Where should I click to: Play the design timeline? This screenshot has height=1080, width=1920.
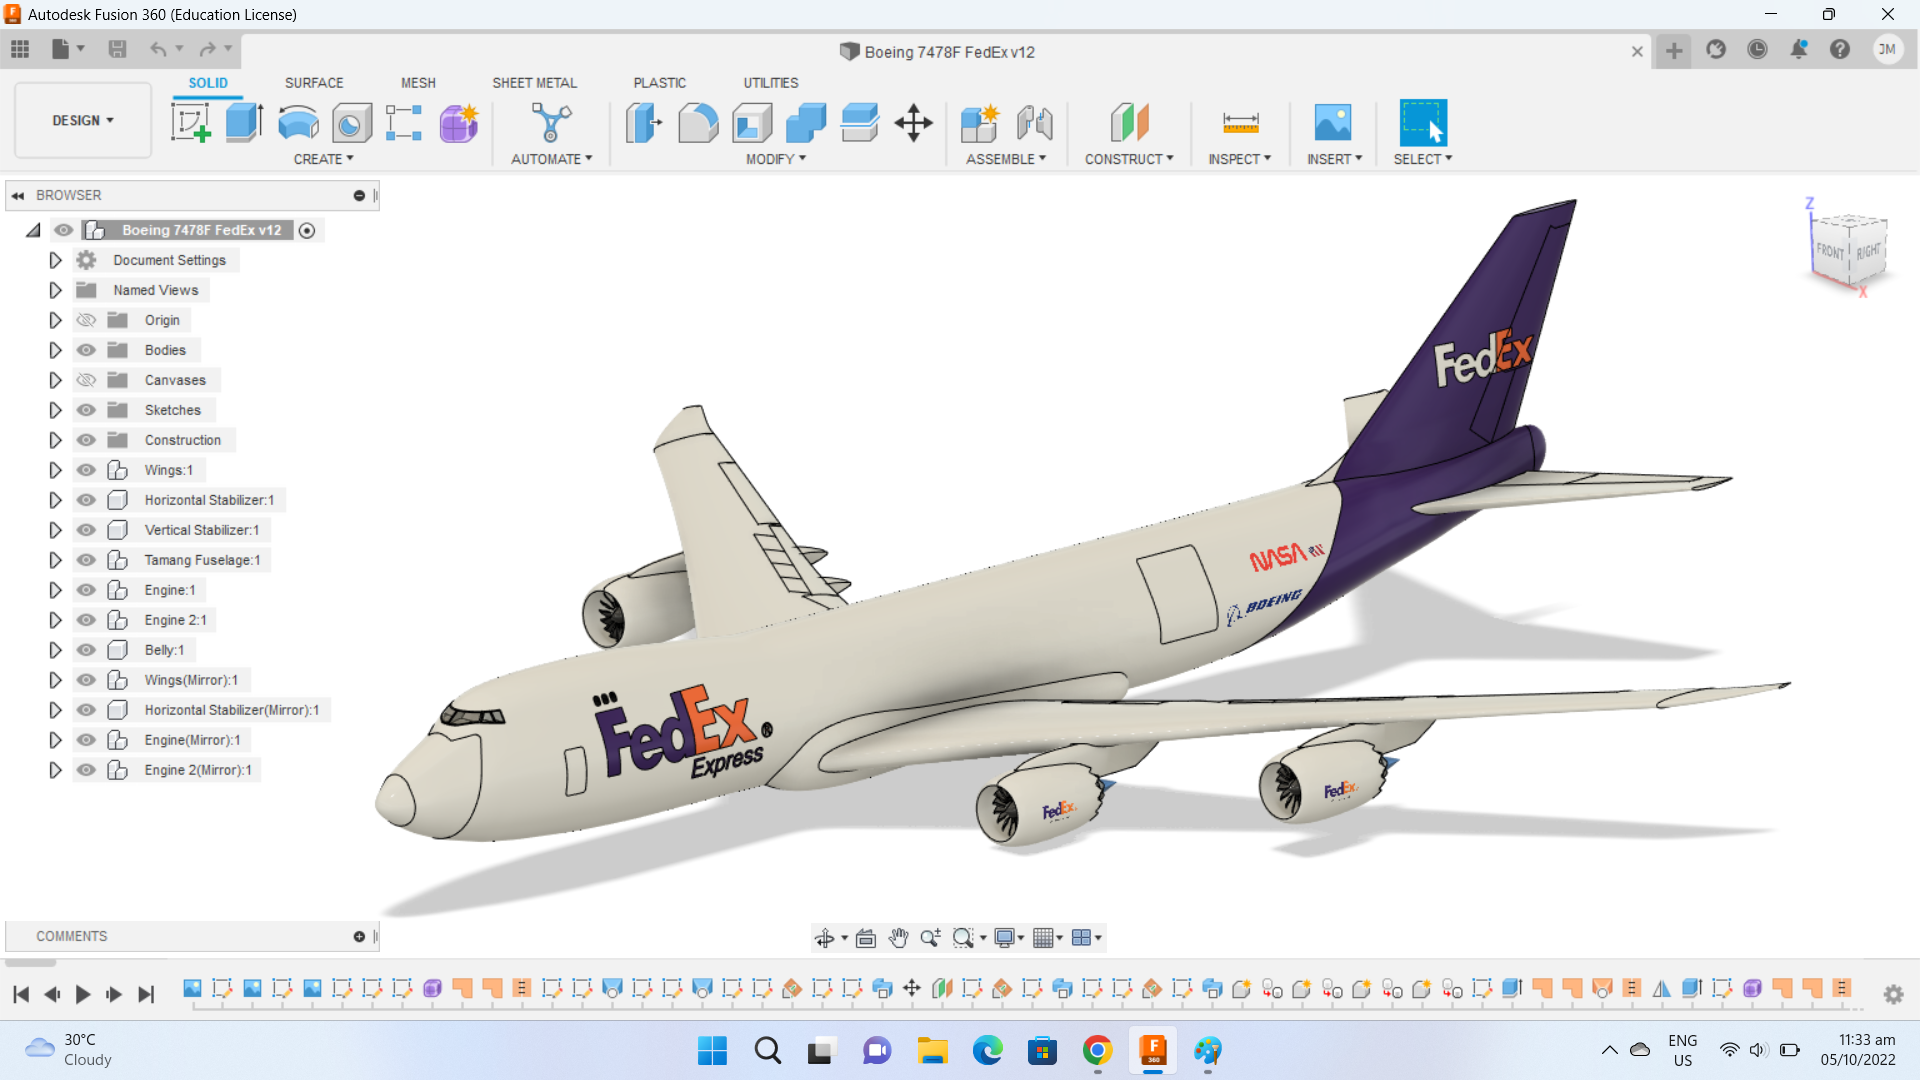83,994
